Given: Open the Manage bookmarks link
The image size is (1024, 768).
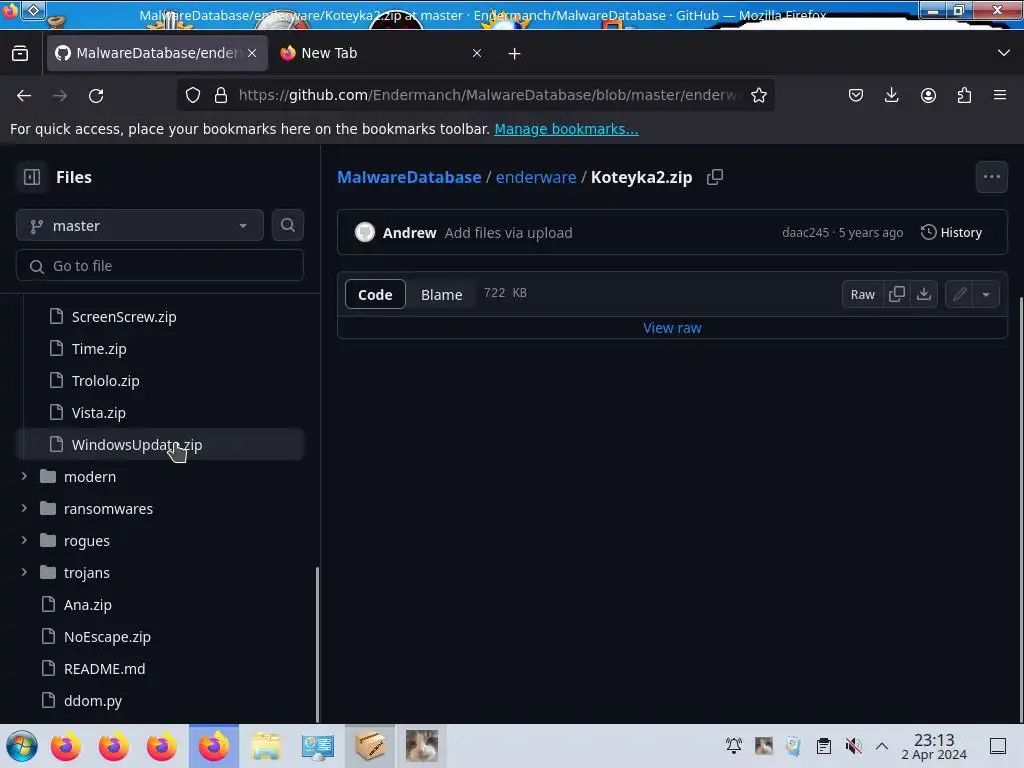Looking at the screenshot, I should click(566, 129).
